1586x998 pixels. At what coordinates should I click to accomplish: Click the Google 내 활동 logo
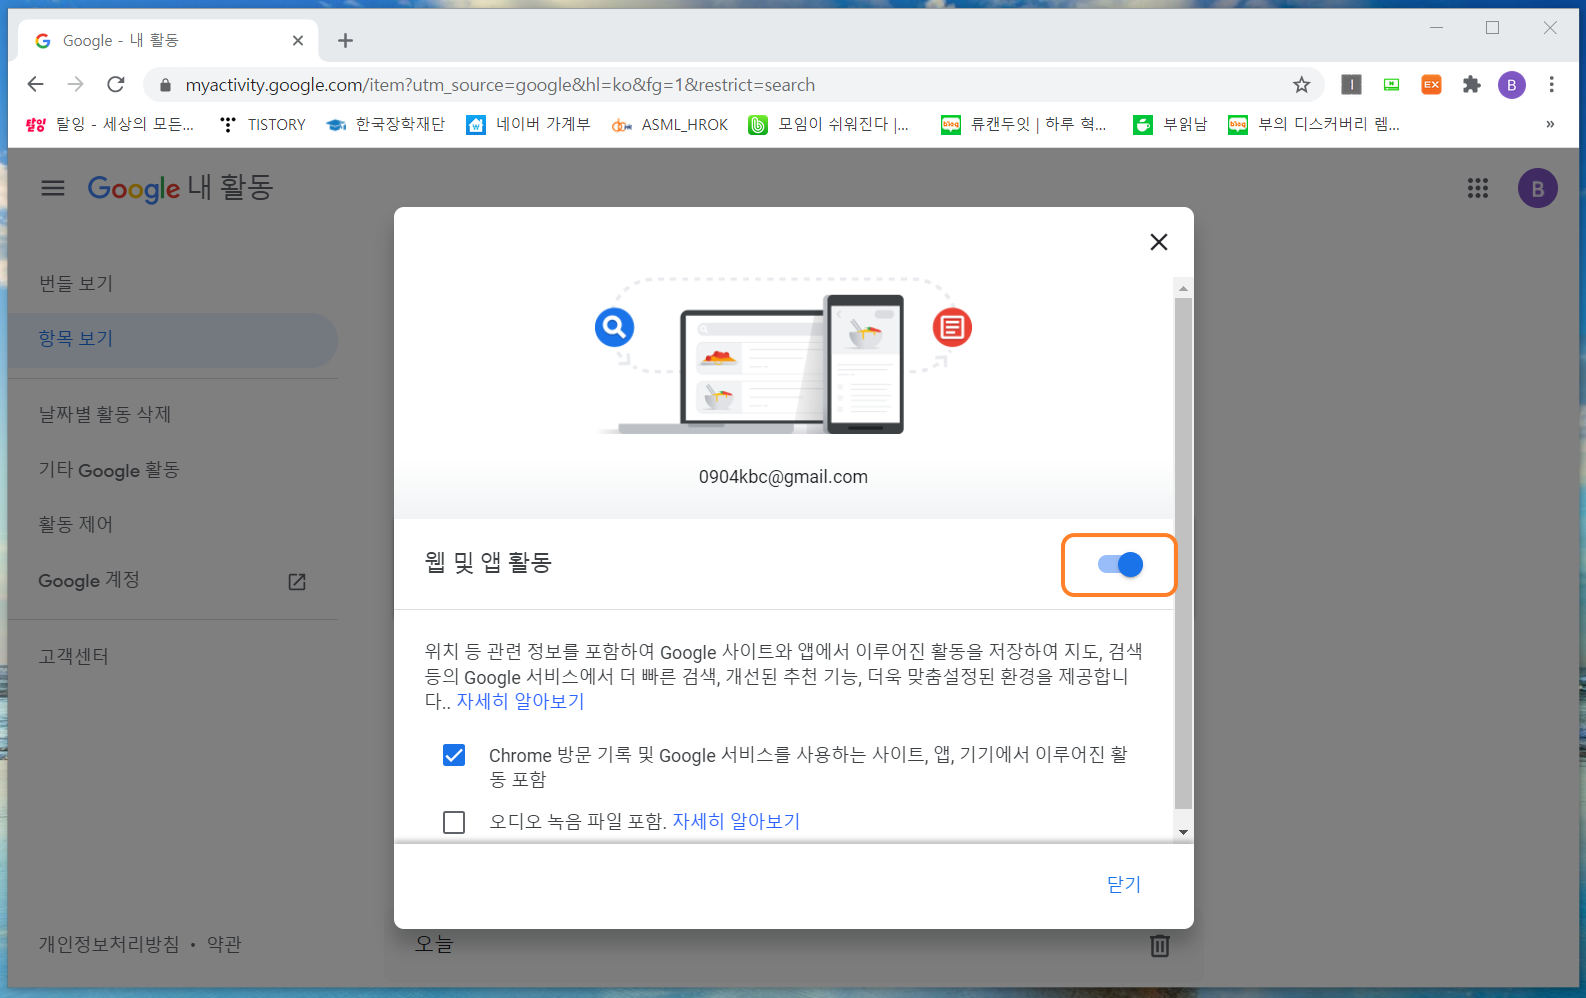pyautogui.click(x=180, y=188)
